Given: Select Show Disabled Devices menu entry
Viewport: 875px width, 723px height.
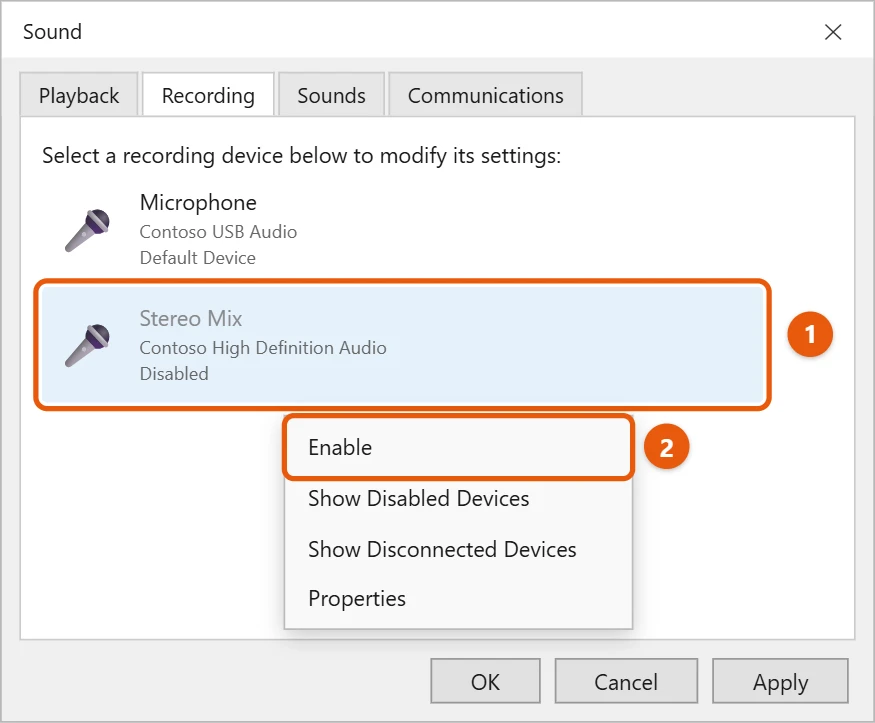Looking at the screenshot, I should pos(458,498).
